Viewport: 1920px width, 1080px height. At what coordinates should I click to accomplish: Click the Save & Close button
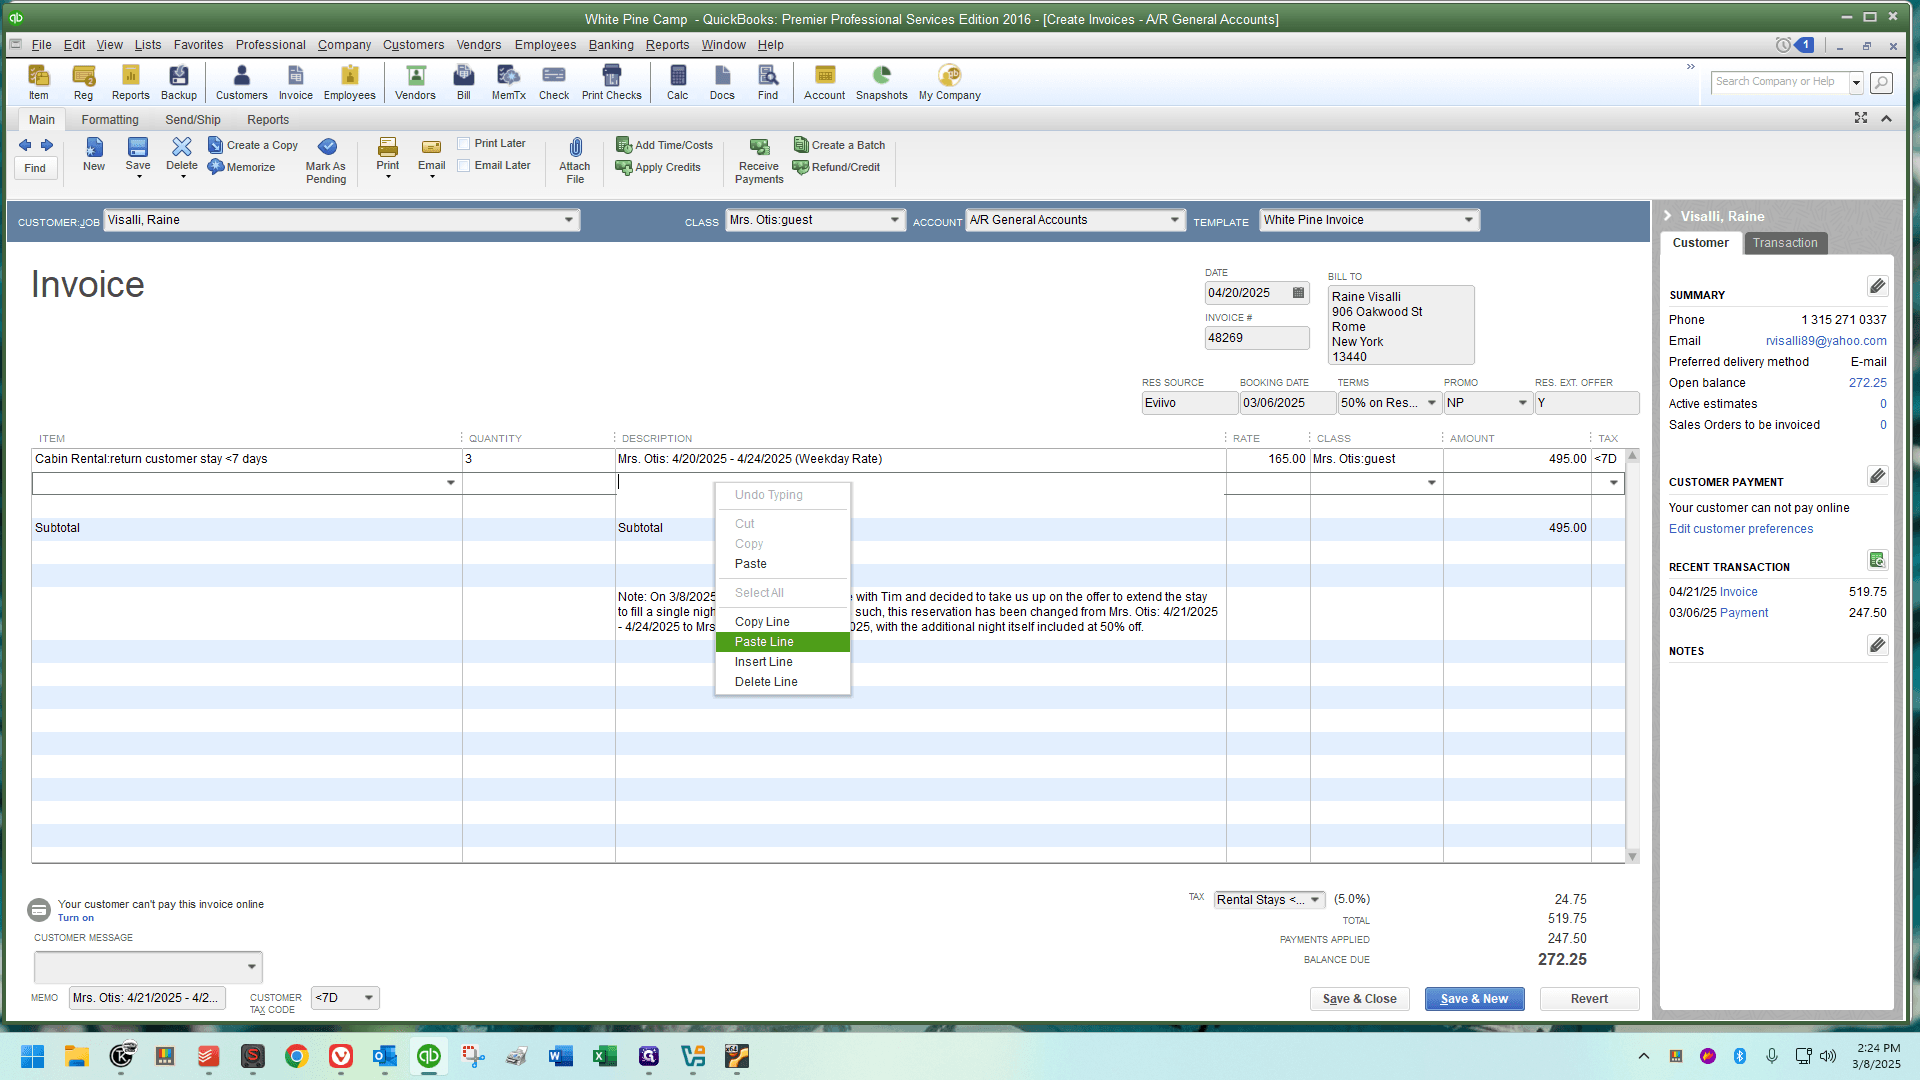(x=1359, y=999)
